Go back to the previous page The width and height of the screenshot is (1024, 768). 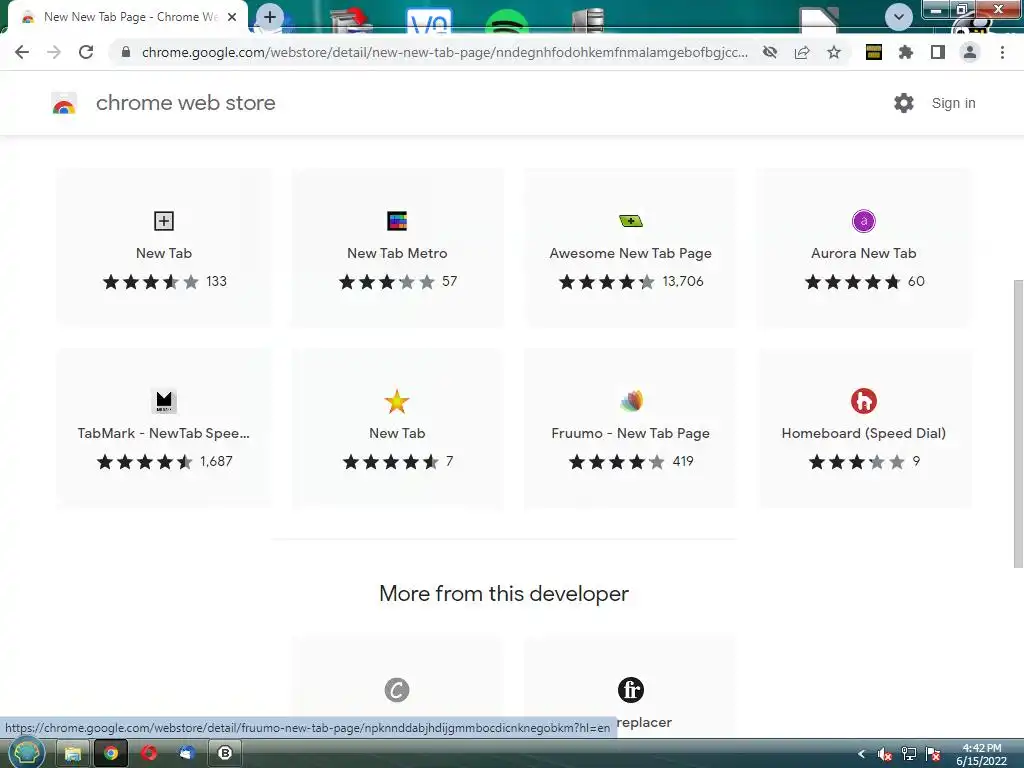coord(22,52)
